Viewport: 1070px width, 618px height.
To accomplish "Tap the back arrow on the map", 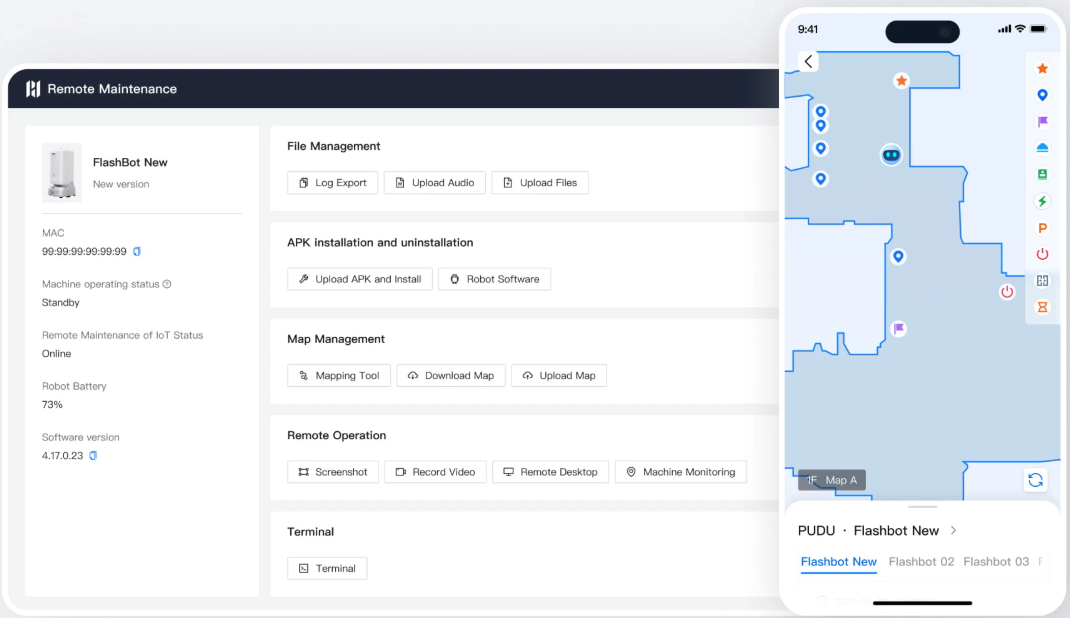I will coord(808,62).
